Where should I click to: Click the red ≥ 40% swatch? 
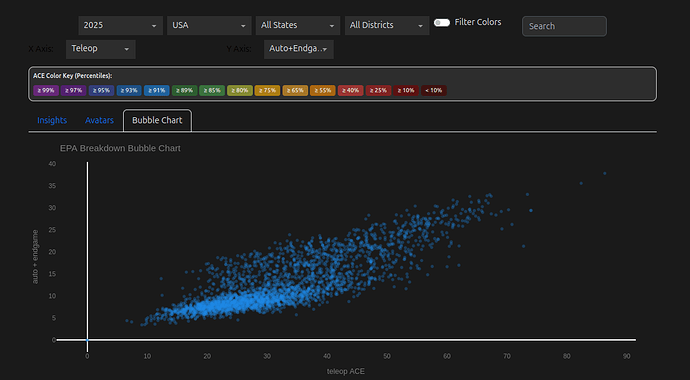point(351,91)
